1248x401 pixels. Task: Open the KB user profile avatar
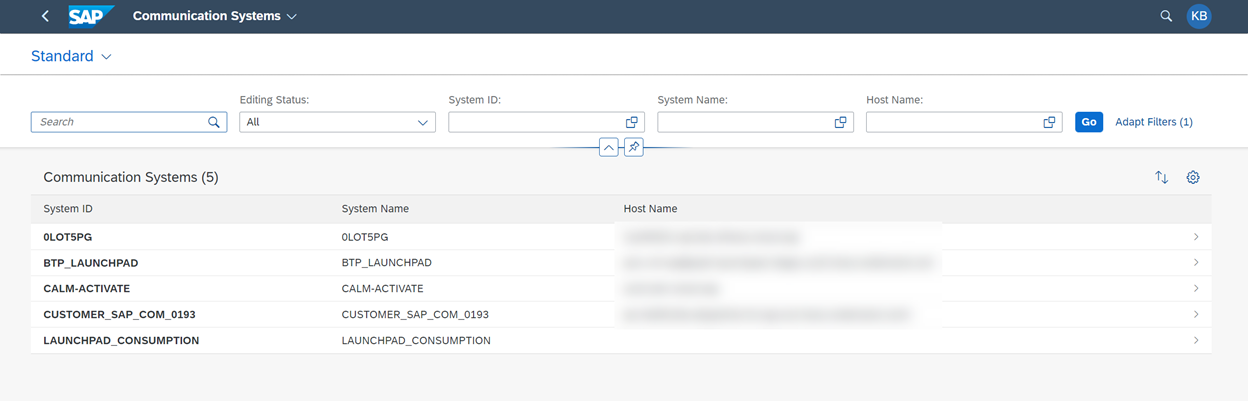1199,16
